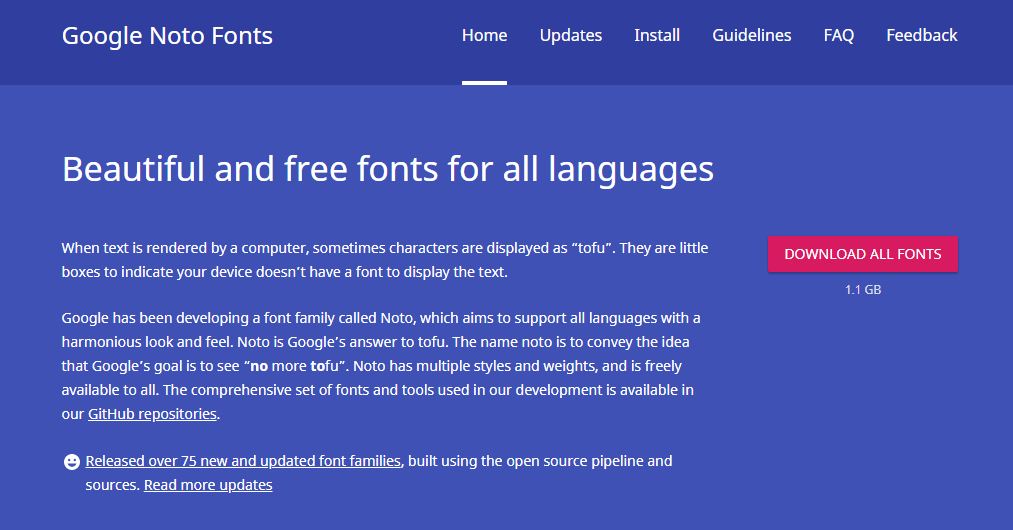Click the '1.1 GB' size label

tap(863, 290)
